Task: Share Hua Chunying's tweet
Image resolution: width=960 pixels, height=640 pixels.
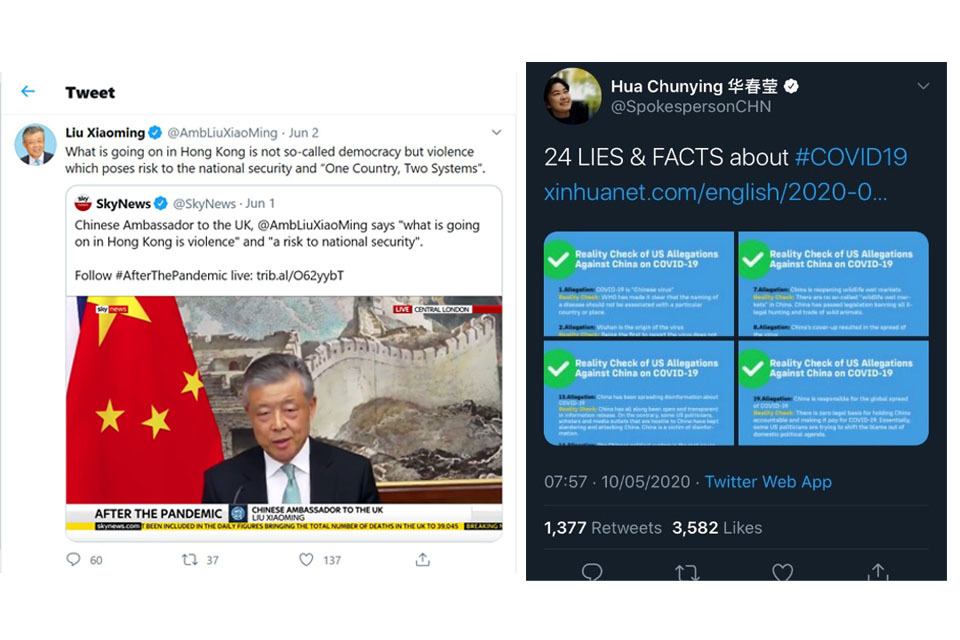Action: tap(878, 572)
